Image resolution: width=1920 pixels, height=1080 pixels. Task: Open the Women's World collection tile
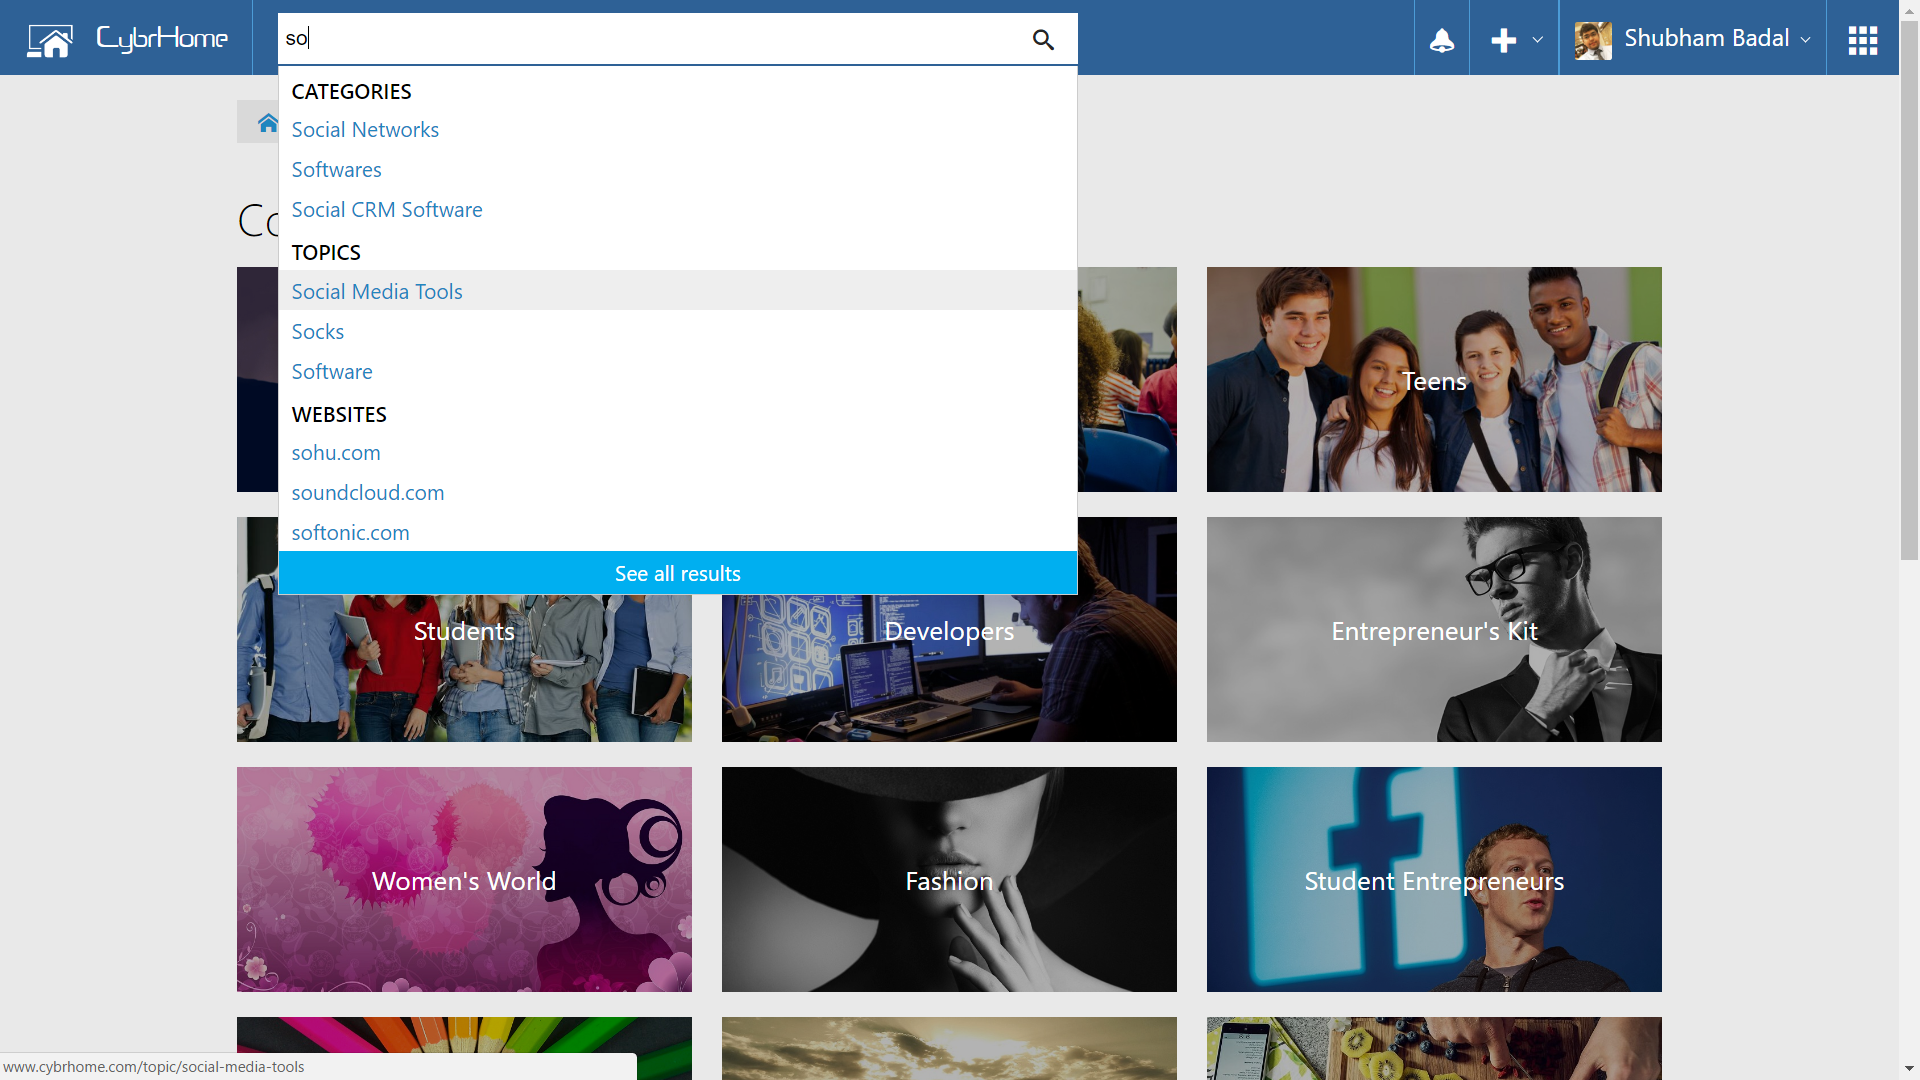(463, 880)
